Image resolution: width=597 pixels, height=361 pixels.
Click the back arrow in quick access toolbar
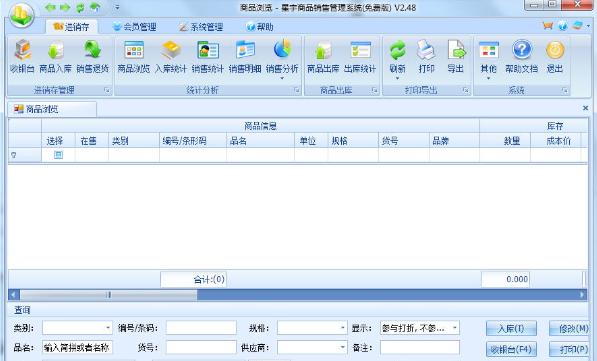tap(50, 7)
